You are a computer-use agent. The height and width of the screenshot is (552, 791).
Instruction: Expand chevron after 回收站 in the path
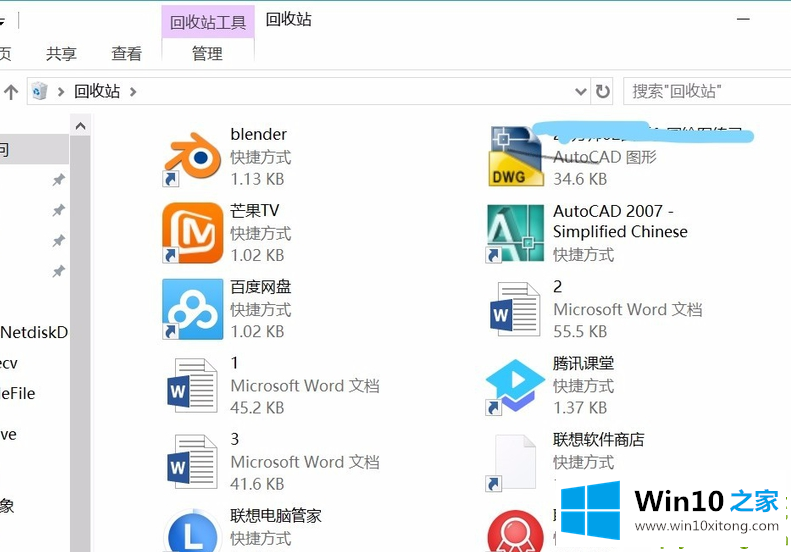[133, 92]
